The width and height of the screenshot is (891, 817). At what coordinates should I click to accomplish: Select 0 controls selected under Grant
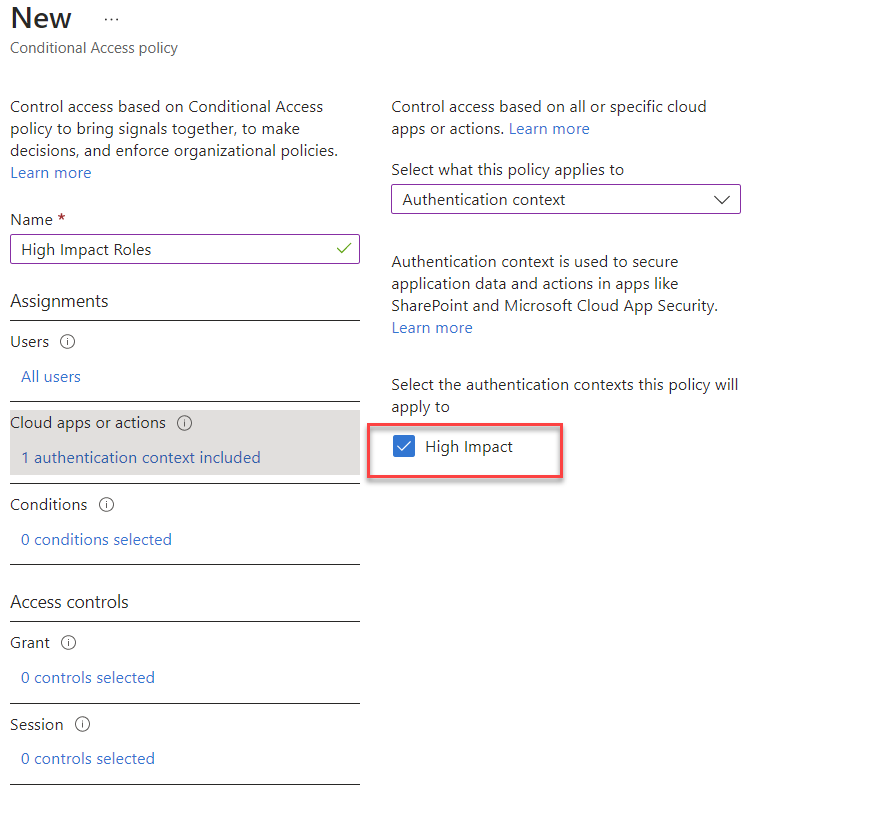(x=88, y=677)
